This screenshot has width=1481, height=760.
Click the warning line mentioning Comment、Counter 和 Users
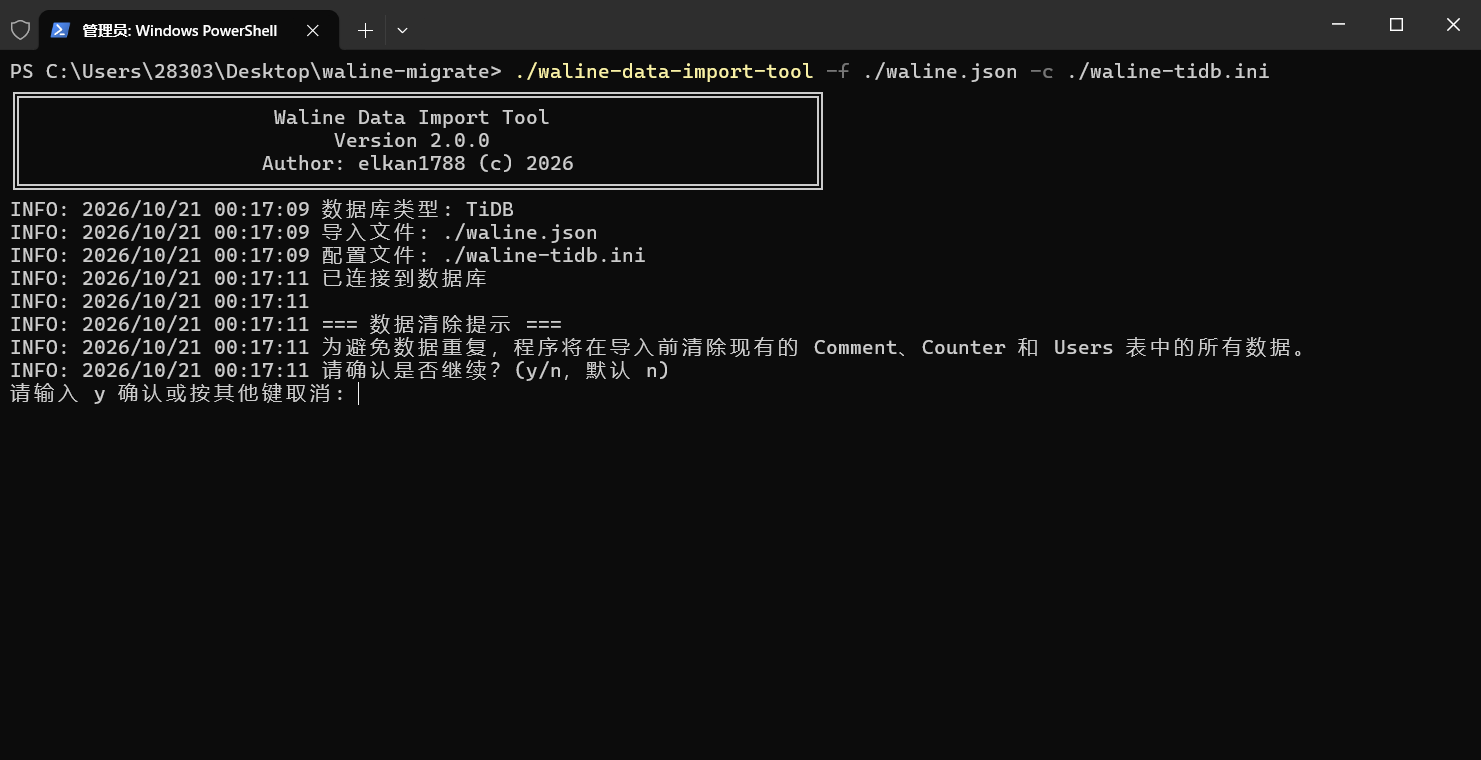(x=659, y=347)
